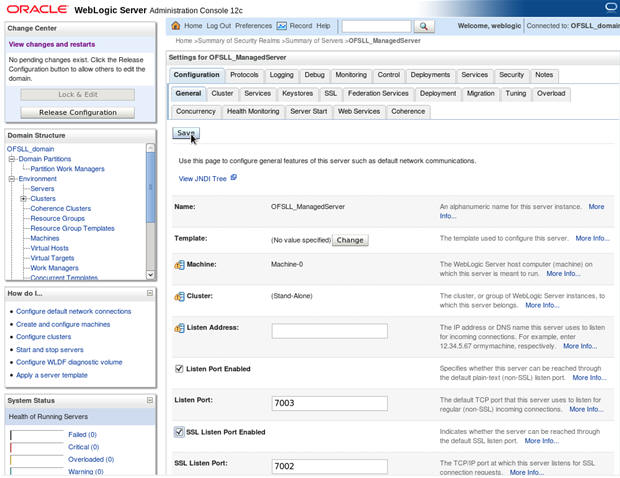Click the Cluster label icon
The image size is (620, 478).
click(x=179, y=296)
